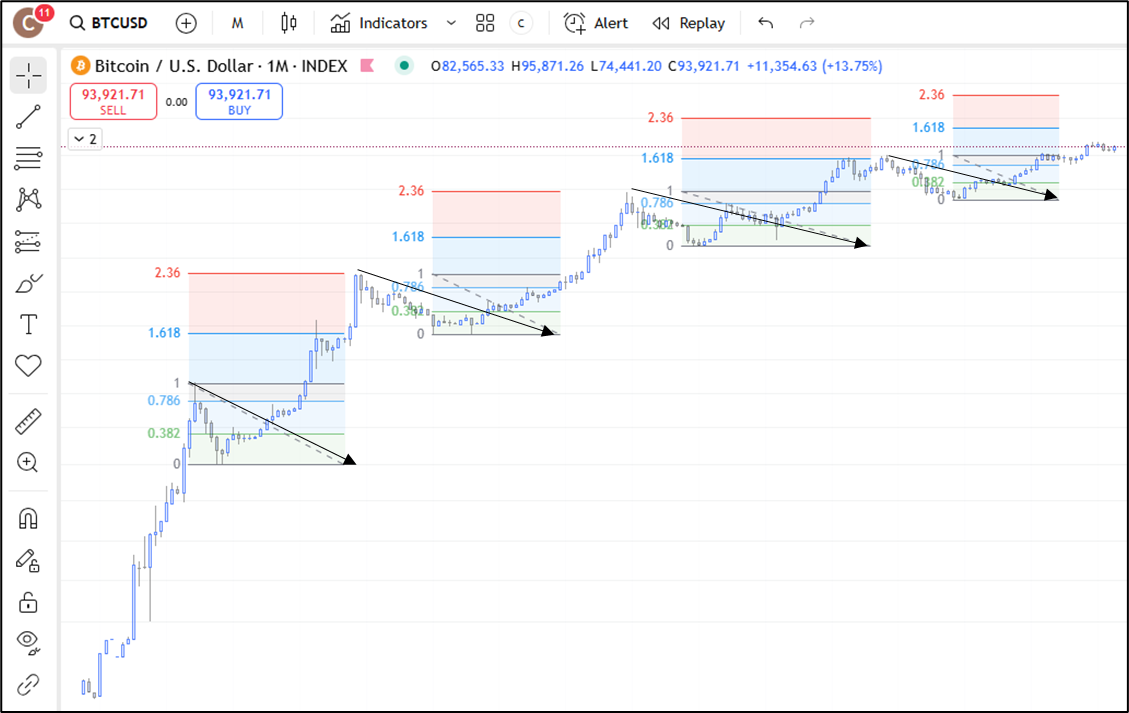The height and width of the screenshot is (713, 1129).
Task: Click the zoom in magnifier tool
Action: pyautogui.click(x=28, y=462)
